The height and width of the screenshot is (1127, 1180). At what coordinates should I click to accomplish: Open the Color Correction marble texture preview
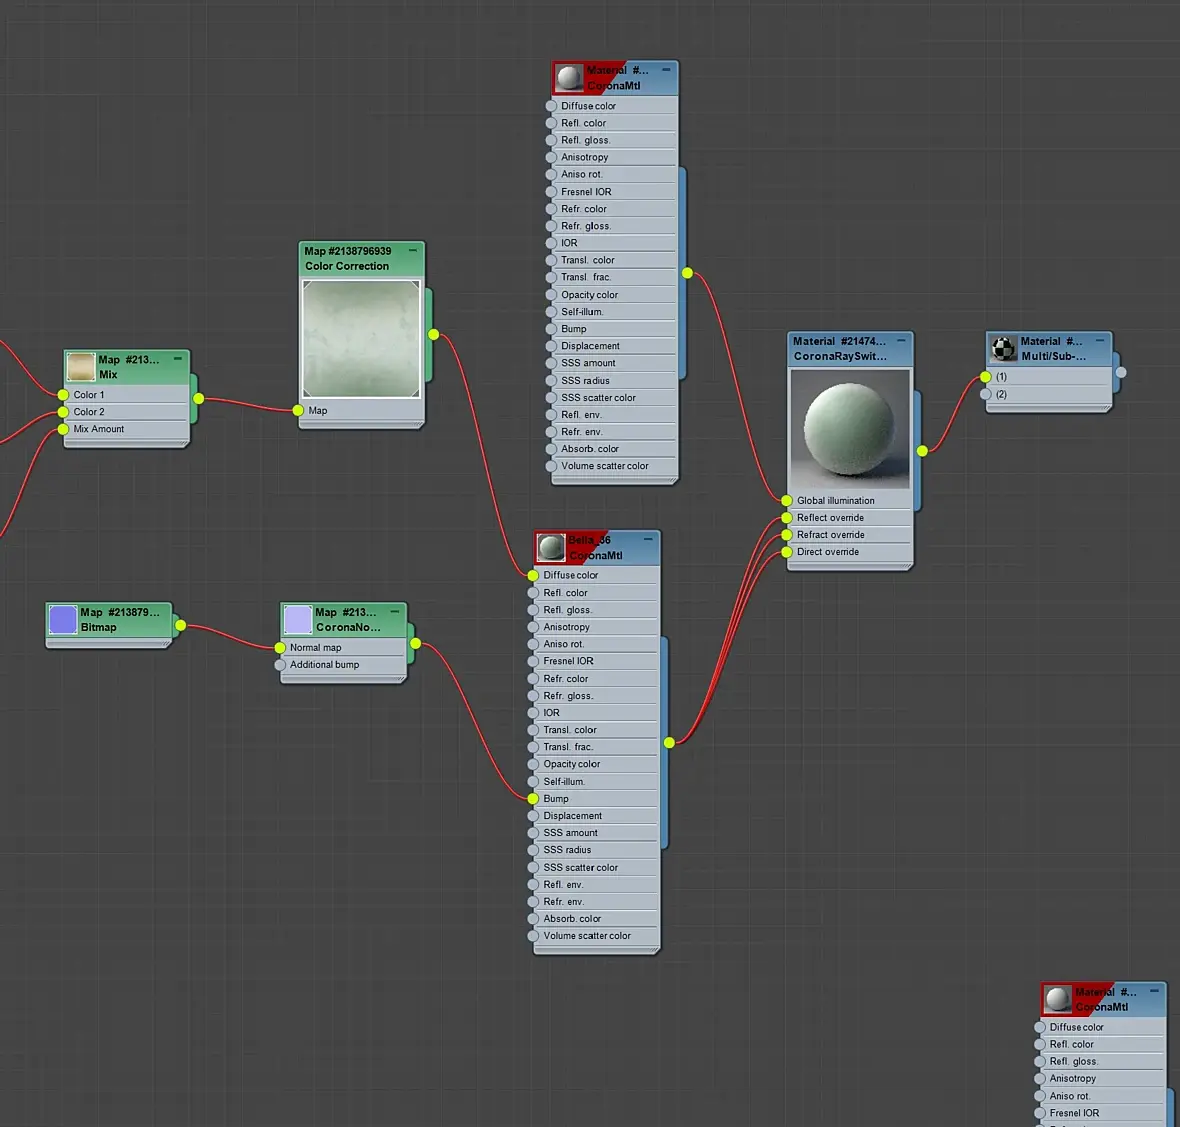tap(361, 339)
